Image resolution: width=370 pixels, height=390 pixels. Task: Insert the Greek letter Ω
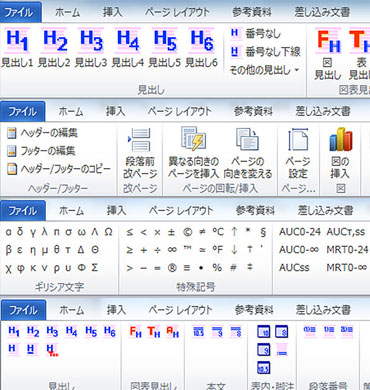point(108,232)
